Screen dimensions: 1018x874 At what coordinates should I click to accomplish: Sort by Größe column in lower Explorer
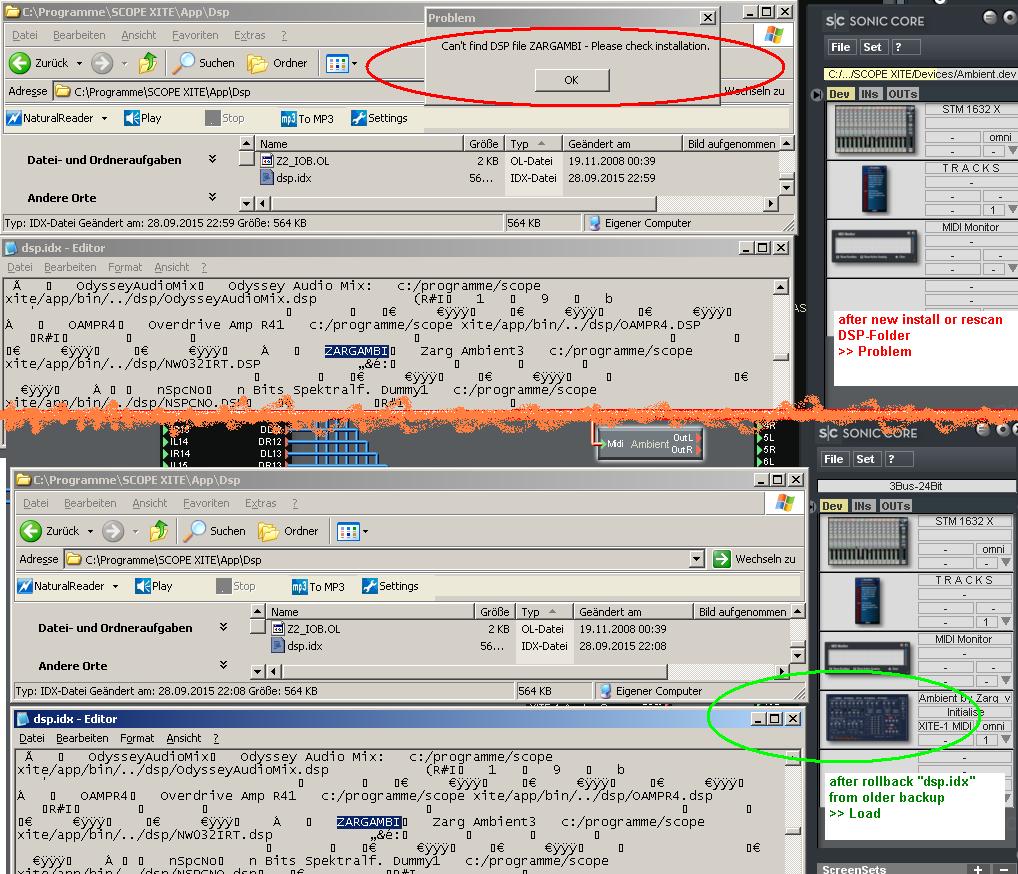coord(494,612)
